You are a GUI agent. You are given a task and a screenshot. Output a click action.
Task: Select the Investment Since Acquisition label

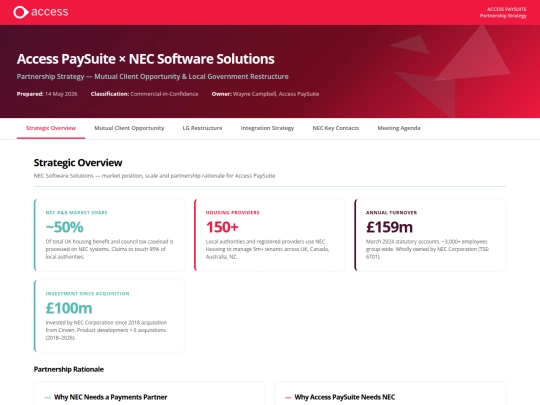(x=87, y=294)
